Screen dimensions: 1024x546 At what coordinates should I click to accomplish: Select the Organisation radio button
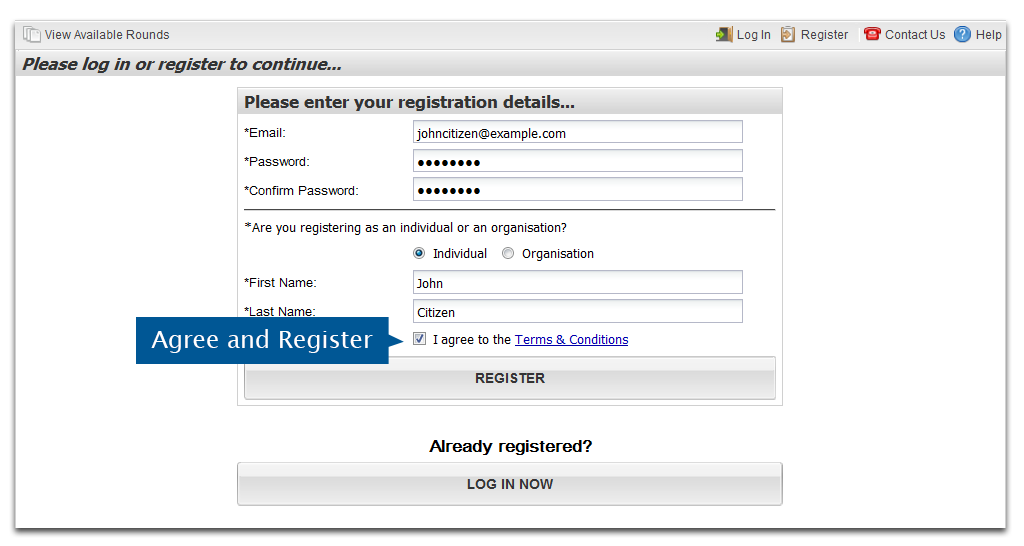point(508,253)
